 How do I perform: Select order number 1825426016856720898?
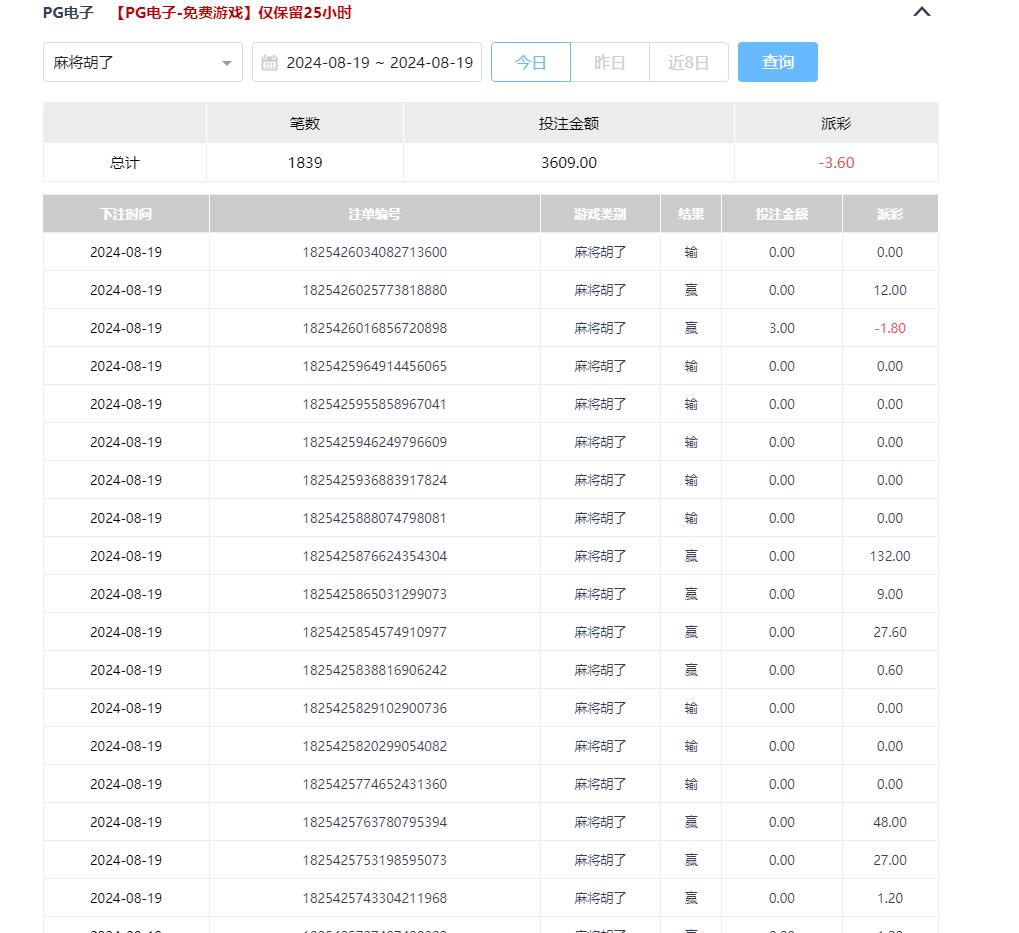374,328
